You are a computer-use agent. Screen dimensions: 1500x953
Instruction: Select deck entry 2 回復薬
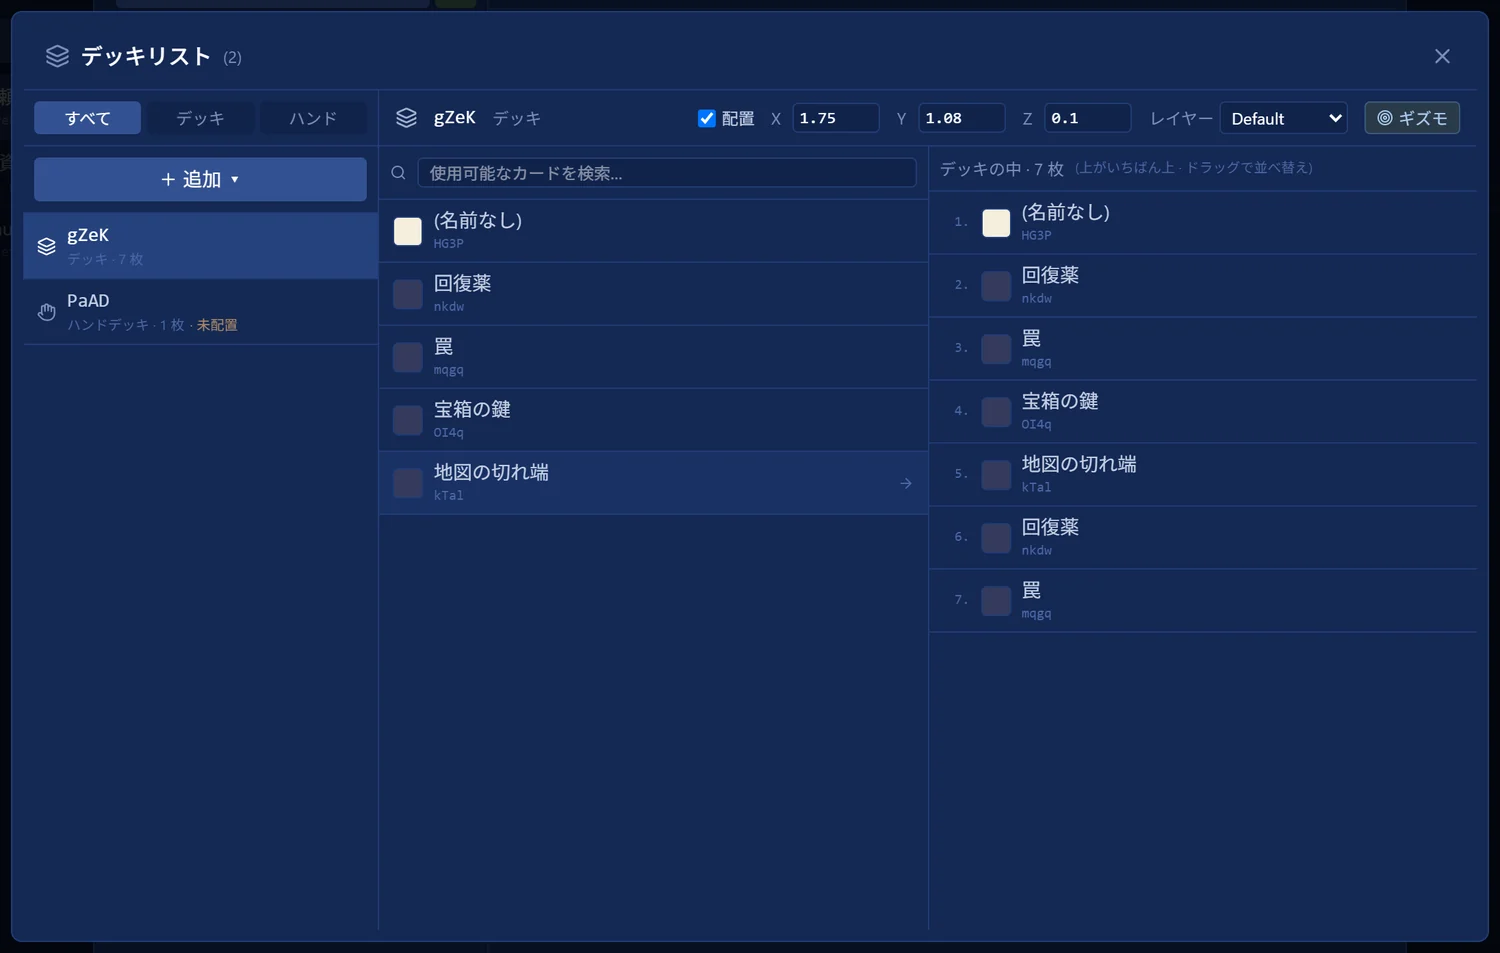pos(1203,286)
